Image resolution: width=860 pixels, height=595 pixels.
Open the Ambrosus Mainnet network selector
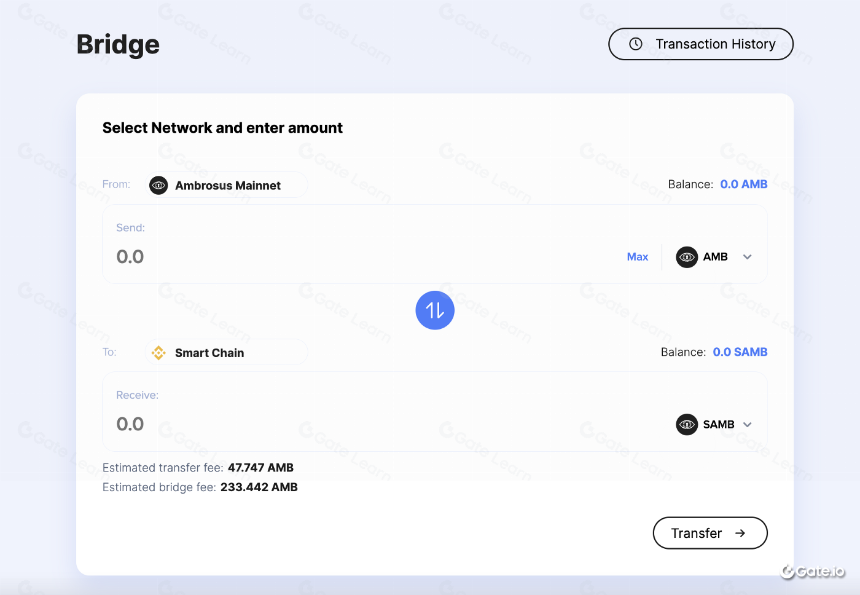227,185
